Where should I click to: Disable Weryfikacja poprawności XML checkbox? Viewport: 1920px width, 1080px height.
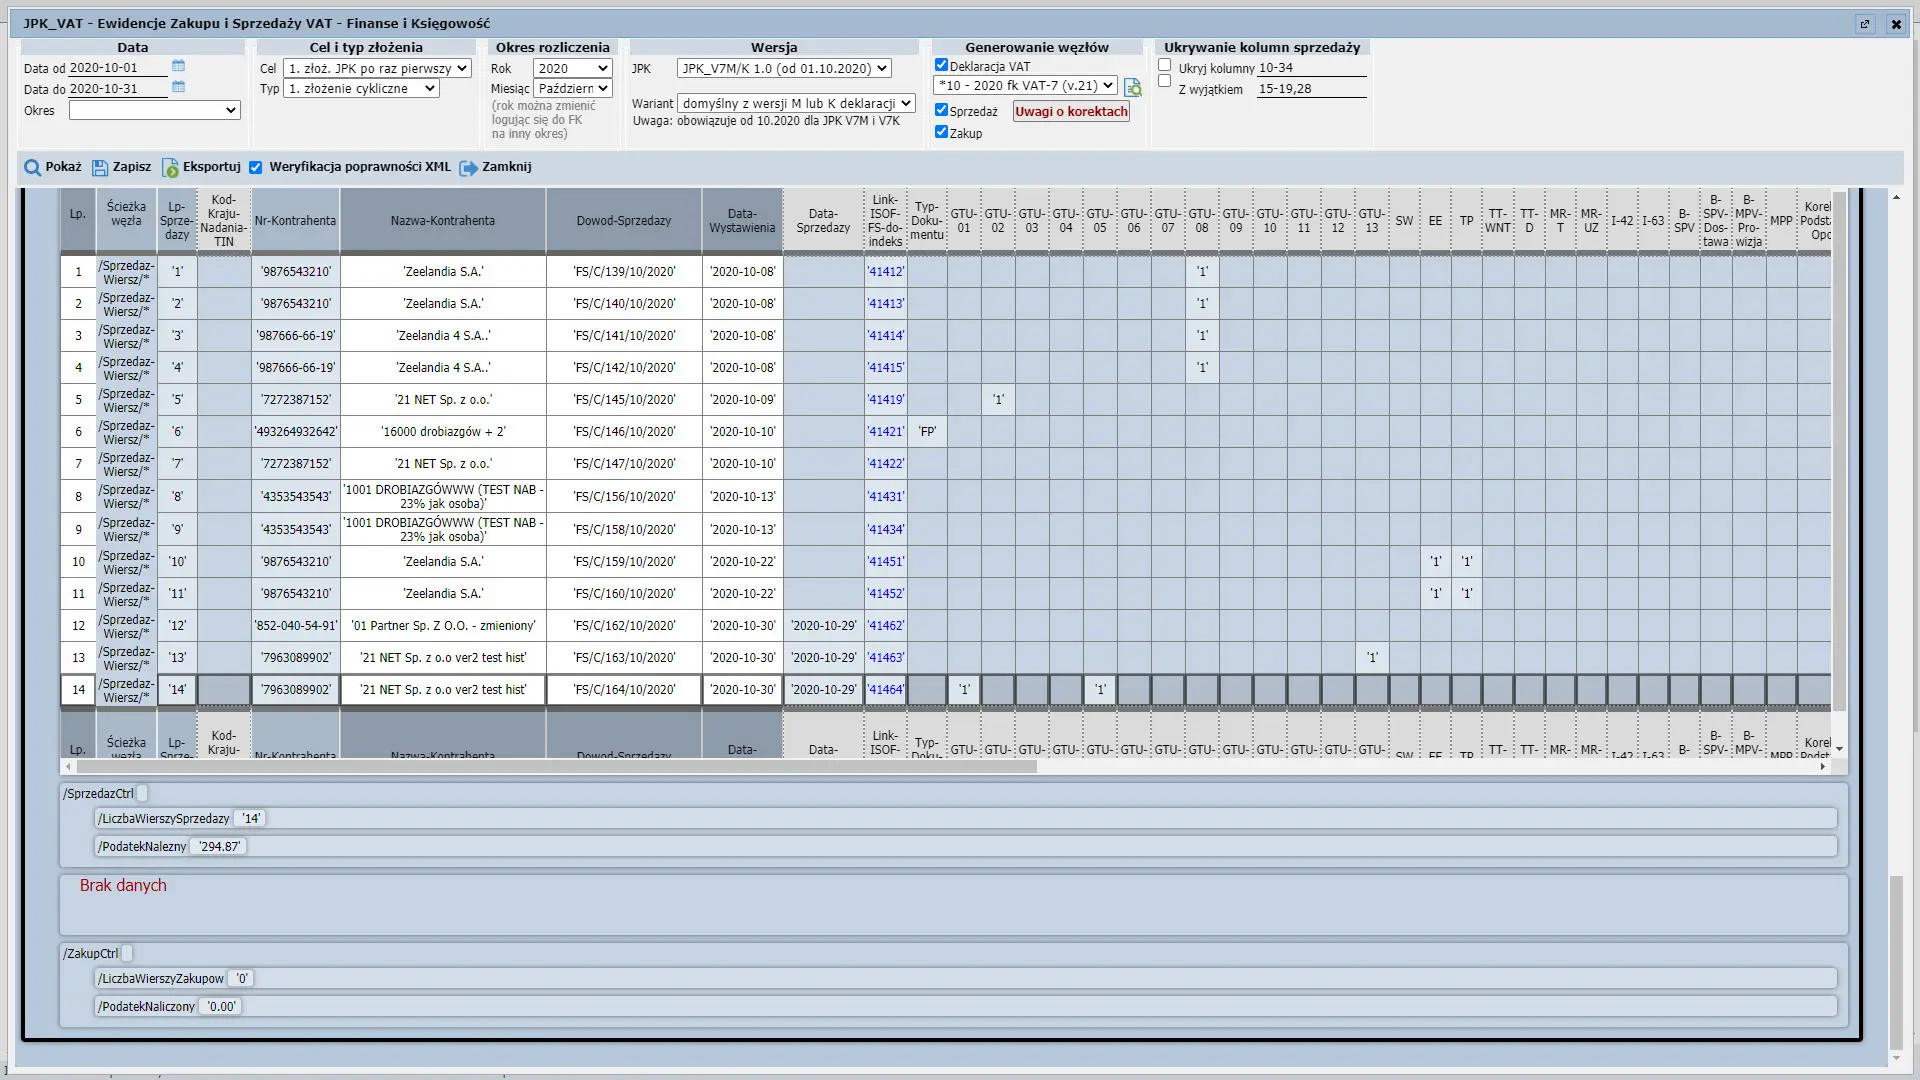[x=256, y=168]
